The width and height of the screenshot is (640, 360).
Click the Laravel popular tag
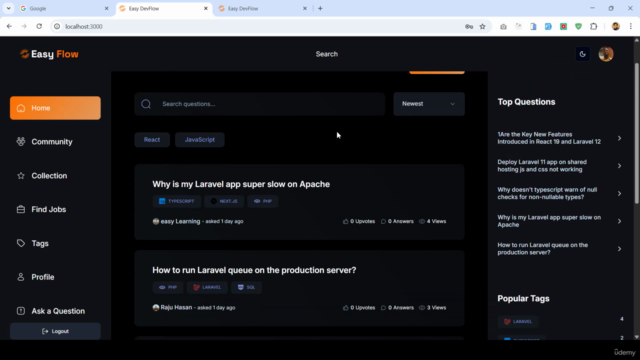click(518, 322)
